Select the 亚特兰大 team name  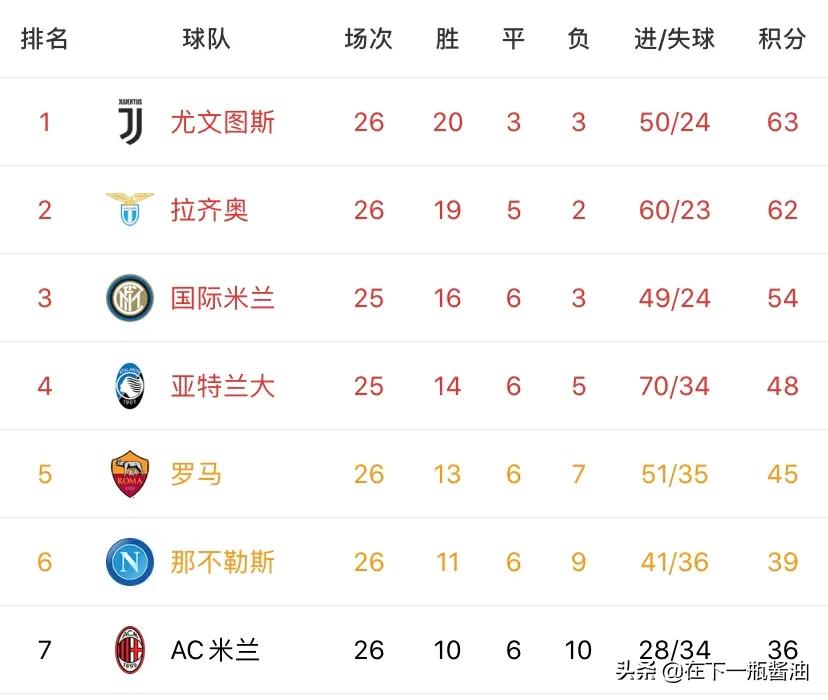222,386
